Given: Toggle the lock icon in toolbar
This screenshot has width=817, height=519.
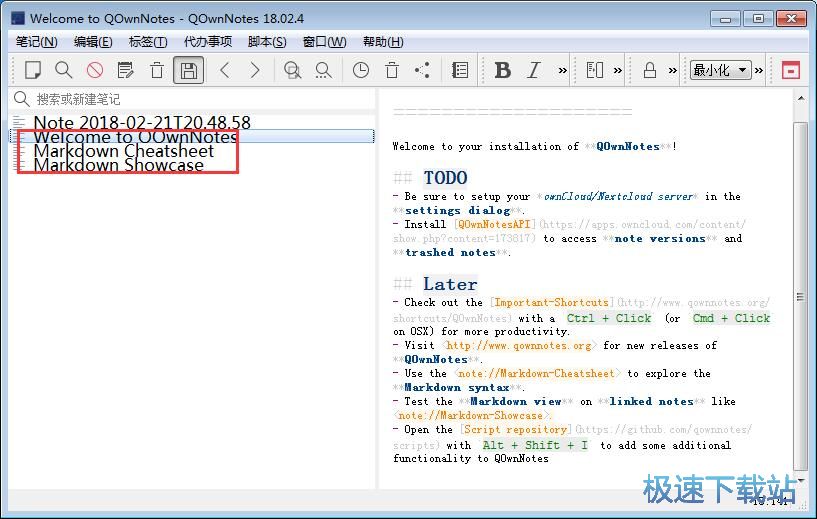Looking at the screenshot, I should (649, 70).
